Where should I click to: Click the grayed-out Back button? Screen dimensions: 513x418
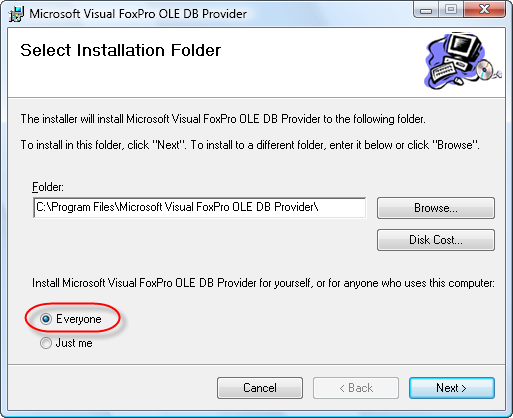pyautogui.click(x=356, y=388)
